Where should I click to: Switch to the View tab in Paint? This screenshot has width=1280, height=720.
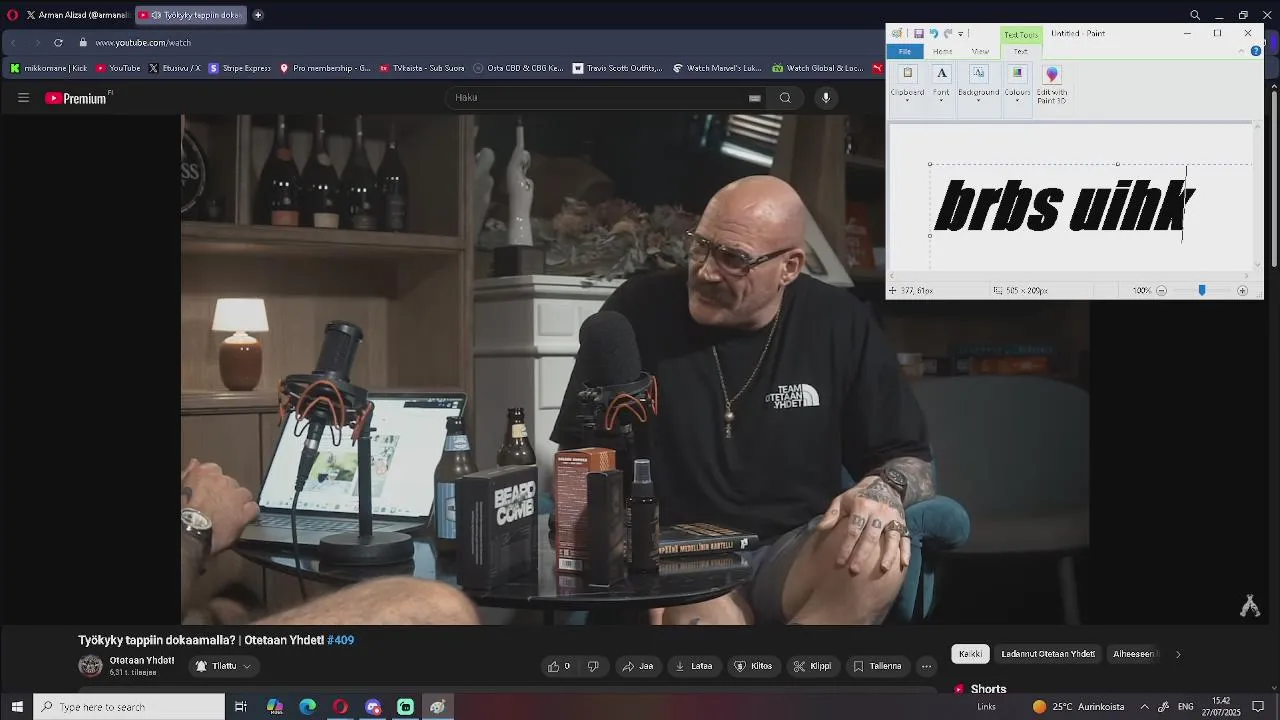click(980, 51)
